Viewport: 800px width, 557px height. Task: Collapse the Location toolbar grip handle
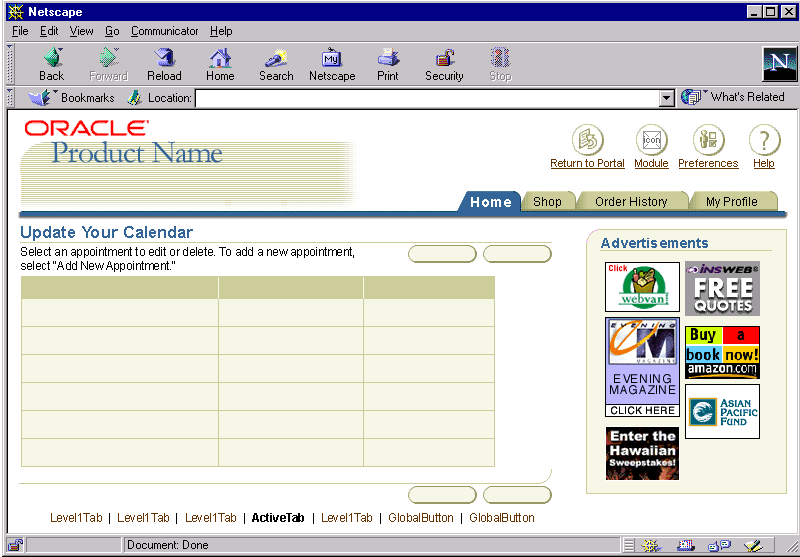click(10, 97)
